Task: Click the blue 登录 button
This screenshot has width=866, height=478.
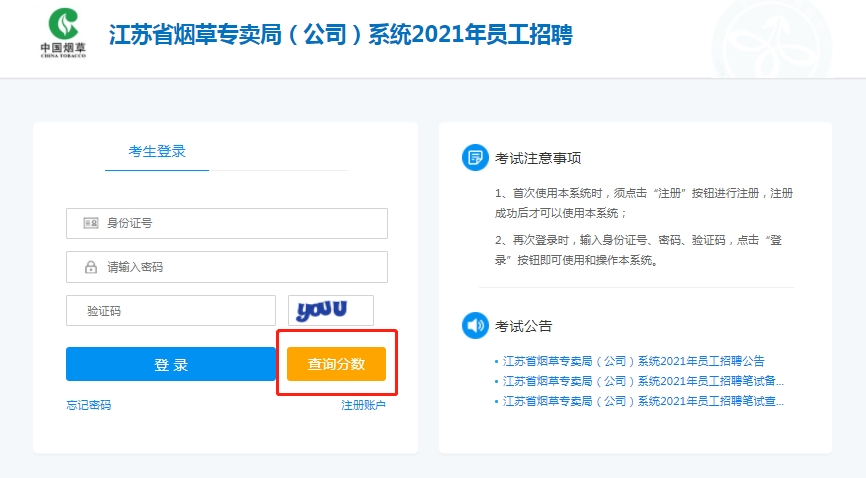Action: [171, 364]
